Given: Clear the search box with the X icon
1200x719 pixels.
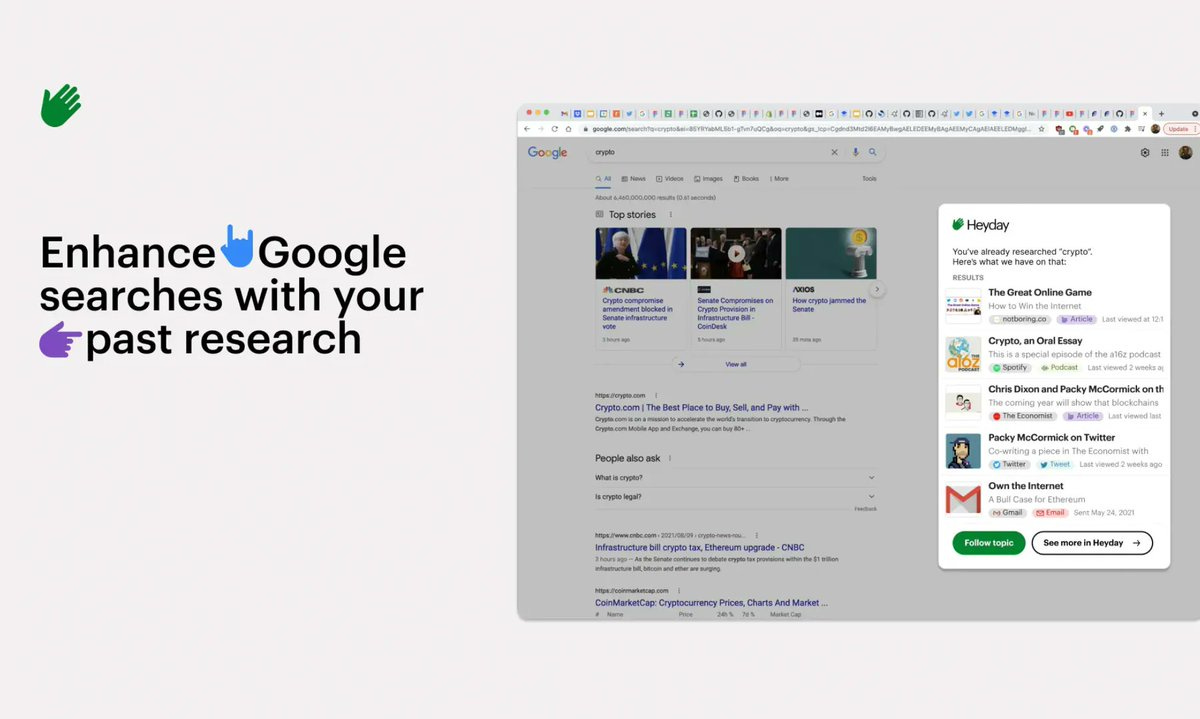Looking at the screenshot, I should click(835, 153).
